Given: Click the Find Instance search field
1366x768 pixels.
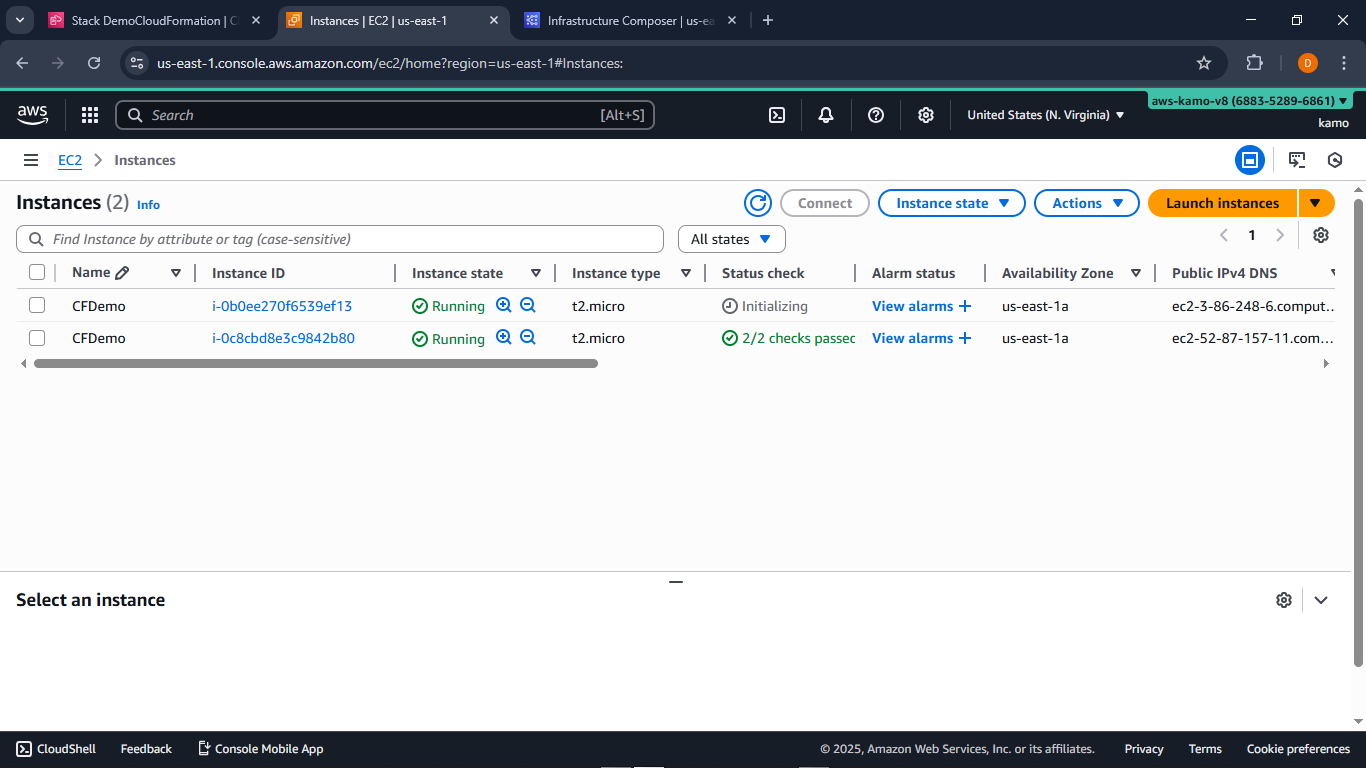Looking at the screenshot, I should 340,239.
